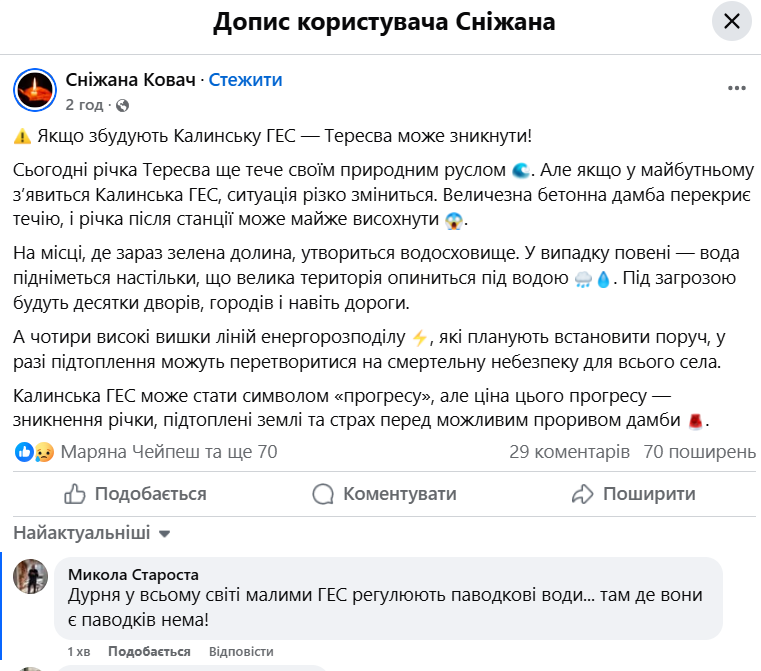Click Микола Староста commenter avatar
This screenshot has width=761, height=671.
(31, 576)
